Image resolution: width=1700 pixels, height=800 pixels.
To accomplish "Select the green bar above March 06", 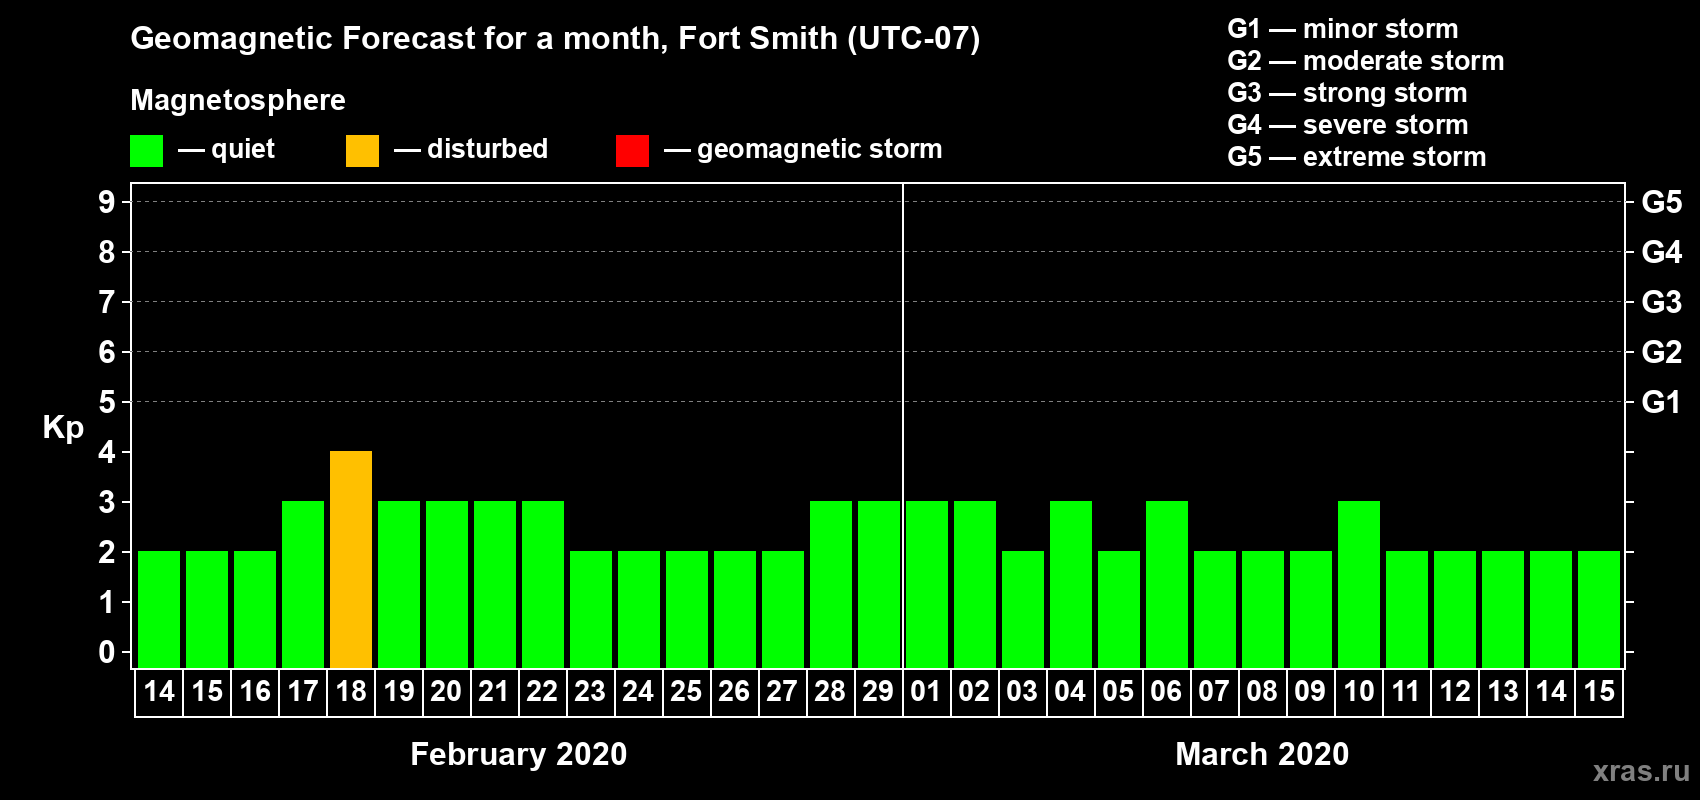I will coord(1167,584).
